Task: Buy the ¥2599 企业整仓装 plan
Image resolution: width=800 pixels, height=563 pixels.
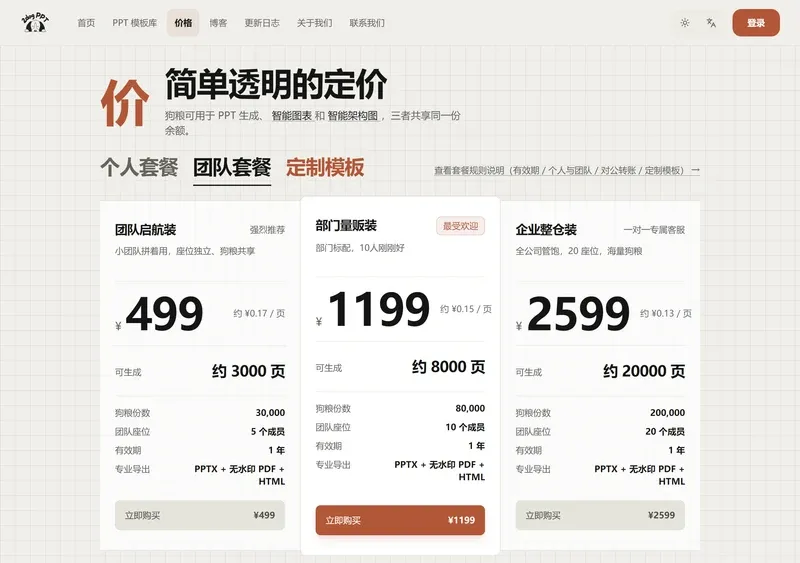Action: pyautogui.click(x=600, y=515)
